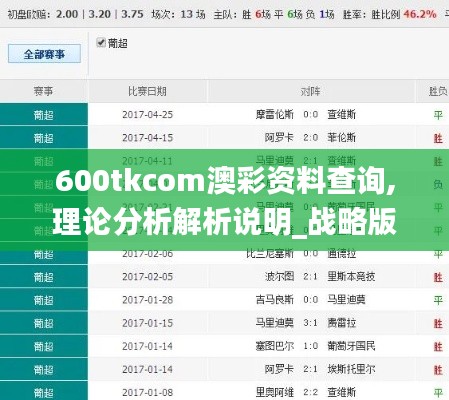449x400 pixels.
Task: Uncheck the 葡超 league checkbox
Action: [x=101, y=43]
